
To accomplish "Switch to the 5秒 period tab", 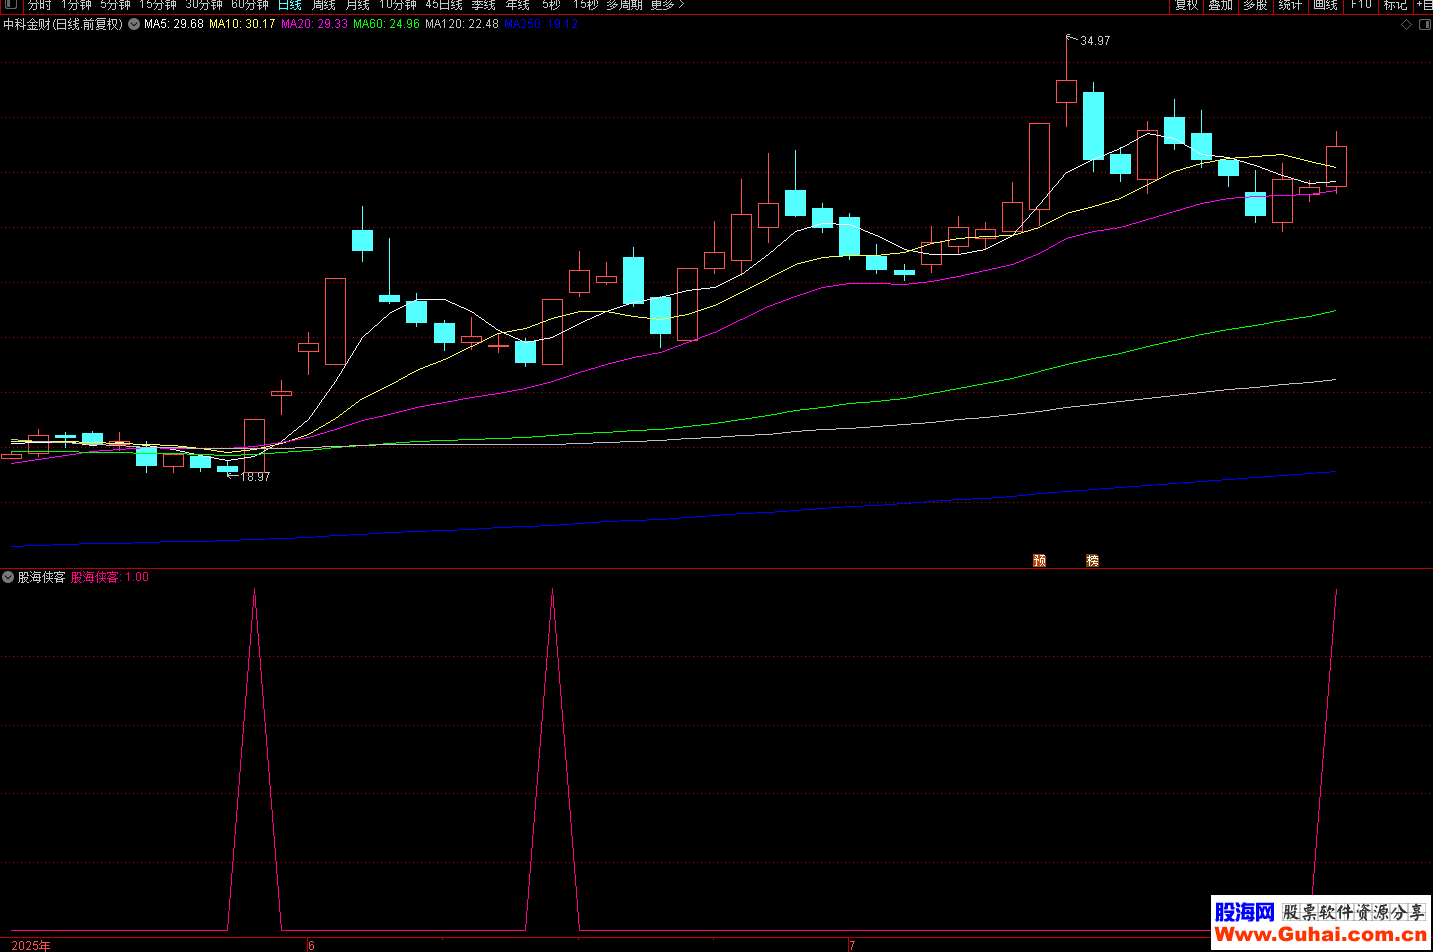I will click(551, 5).
